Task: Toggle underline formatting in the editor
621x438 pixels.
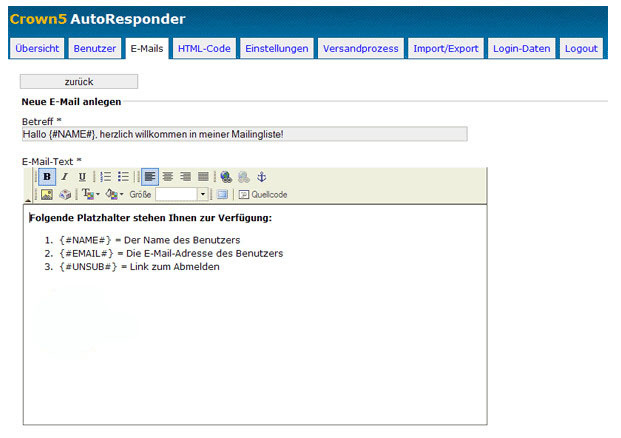Action: tap(82, 177)
